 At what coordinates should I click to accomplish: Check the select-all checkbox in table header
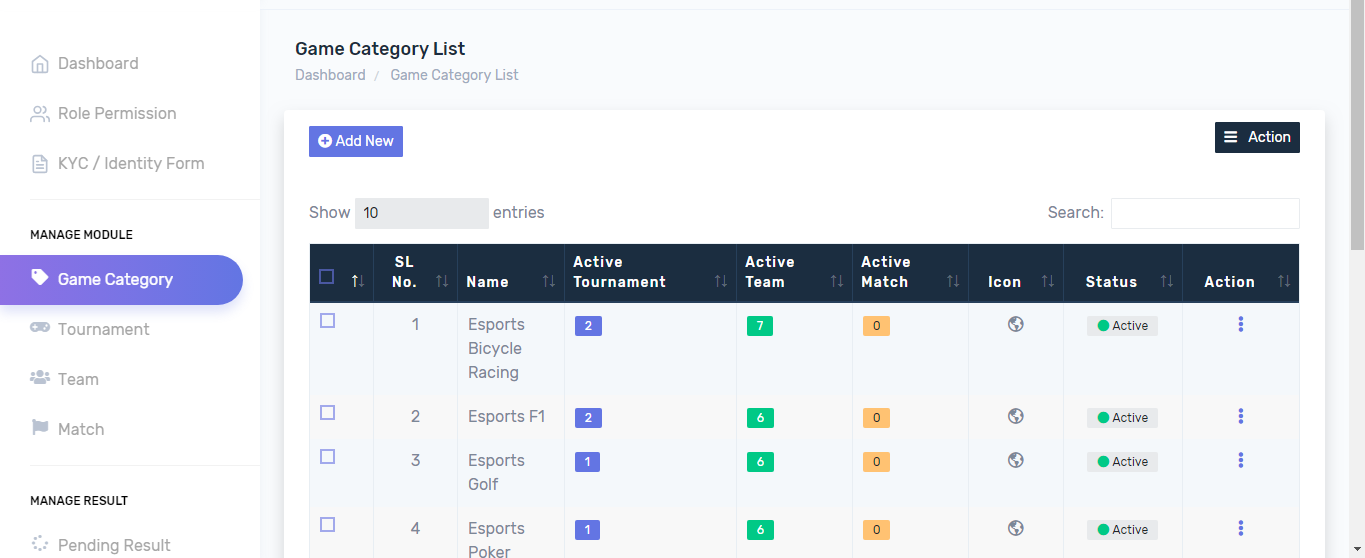(x=326, y=277)
